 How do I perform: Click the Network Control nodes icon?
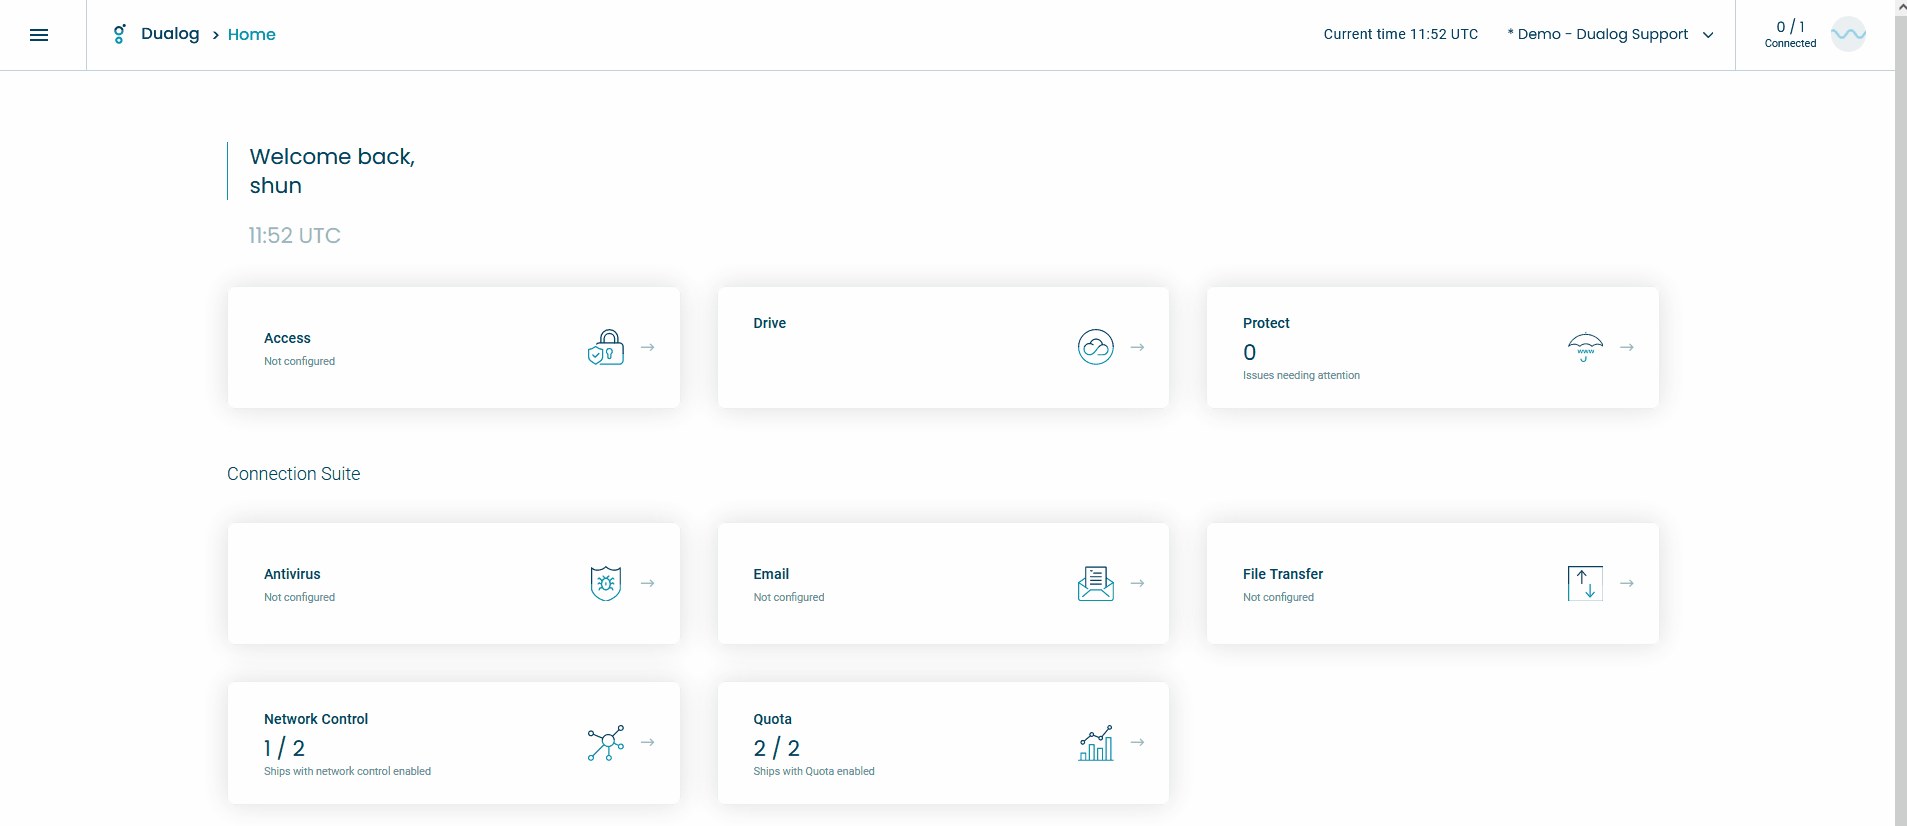click(x=606, y=743)
